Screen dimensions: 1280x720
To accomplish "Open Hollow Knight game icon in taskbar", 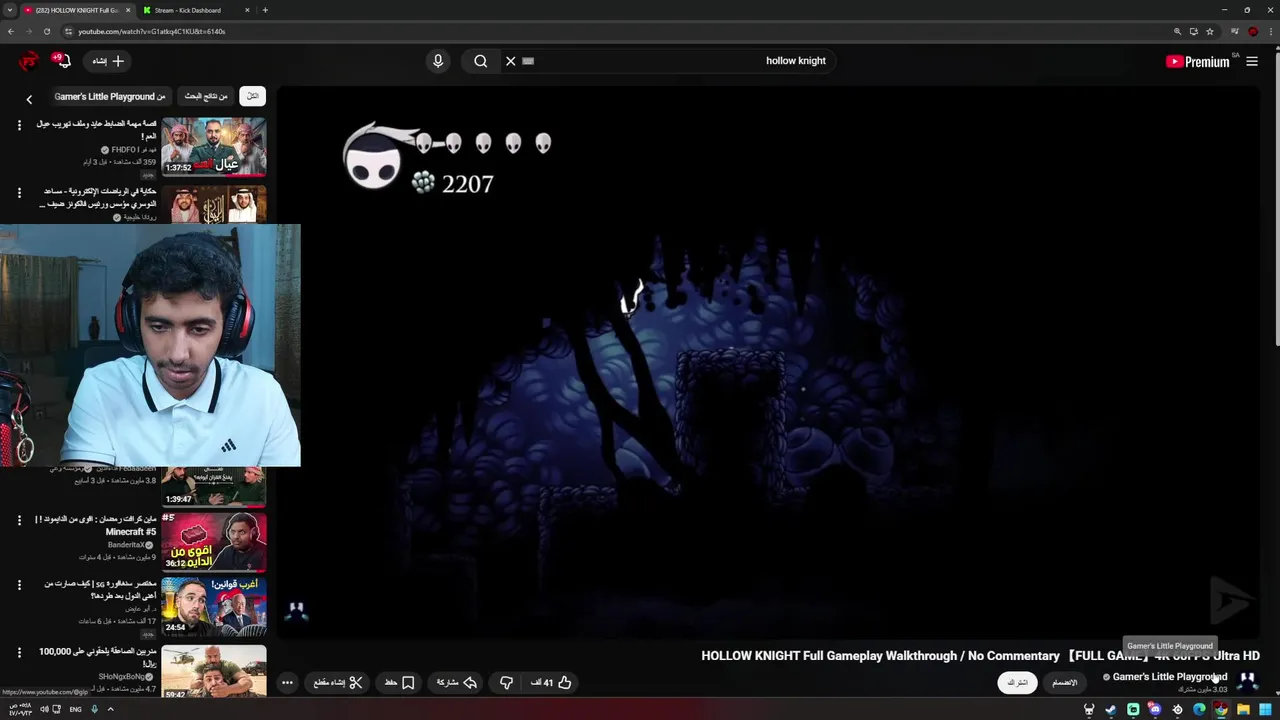I will [1089, 709].
